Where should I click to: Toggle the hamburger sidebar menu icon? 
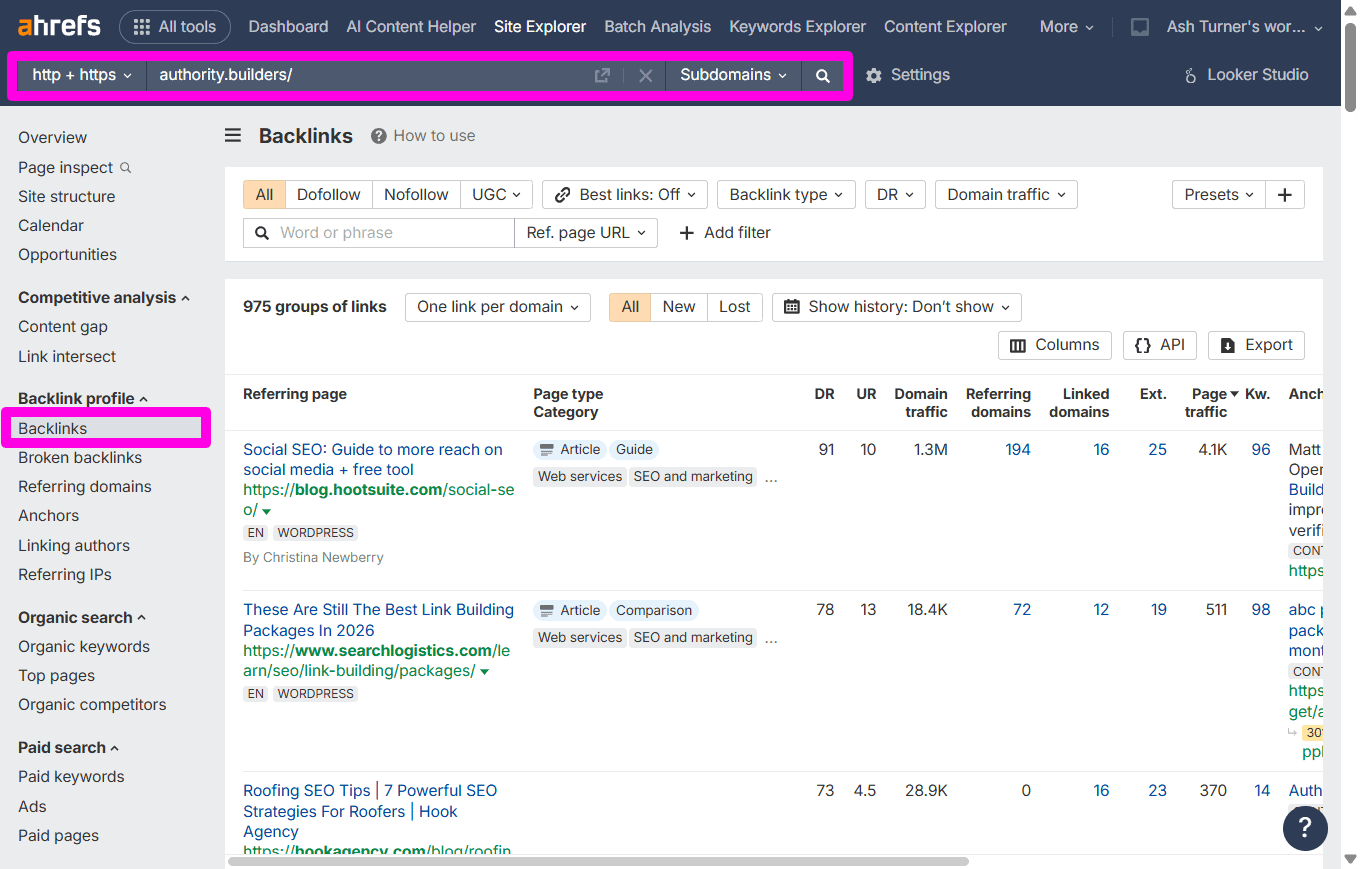[x=233, y=135]
